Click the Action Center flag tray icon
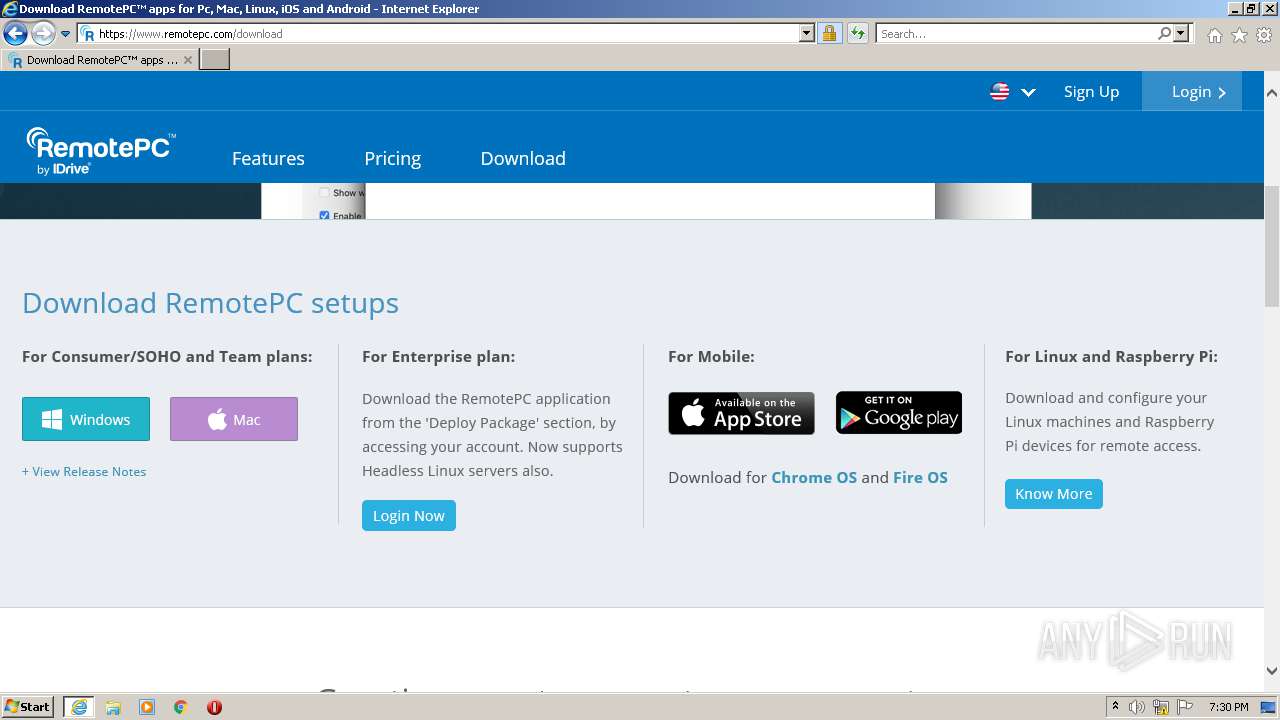Screen dimensions: 1280x720 (x=1184, y=707)
